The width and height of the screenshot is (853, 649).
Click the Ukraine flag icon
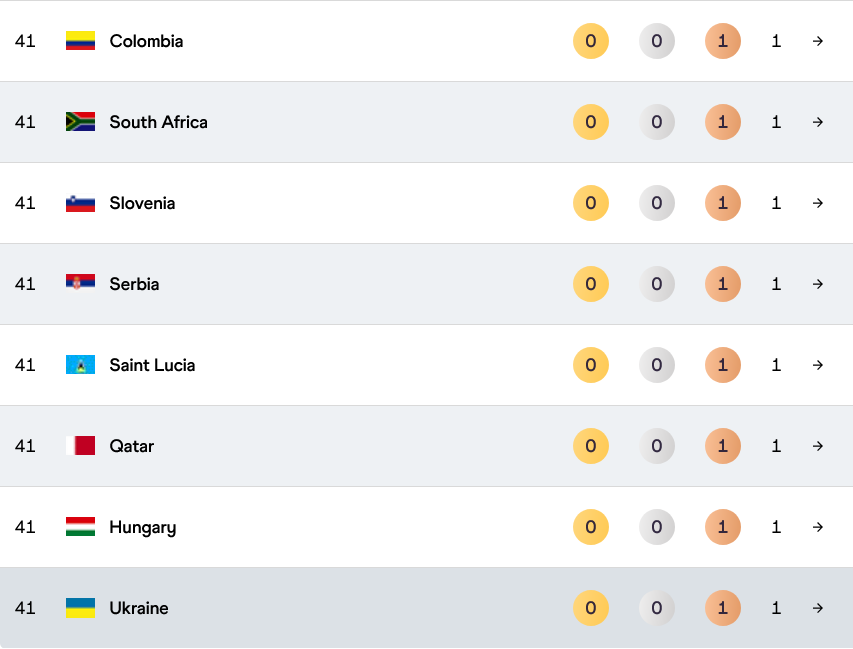[x=80, y=608]
